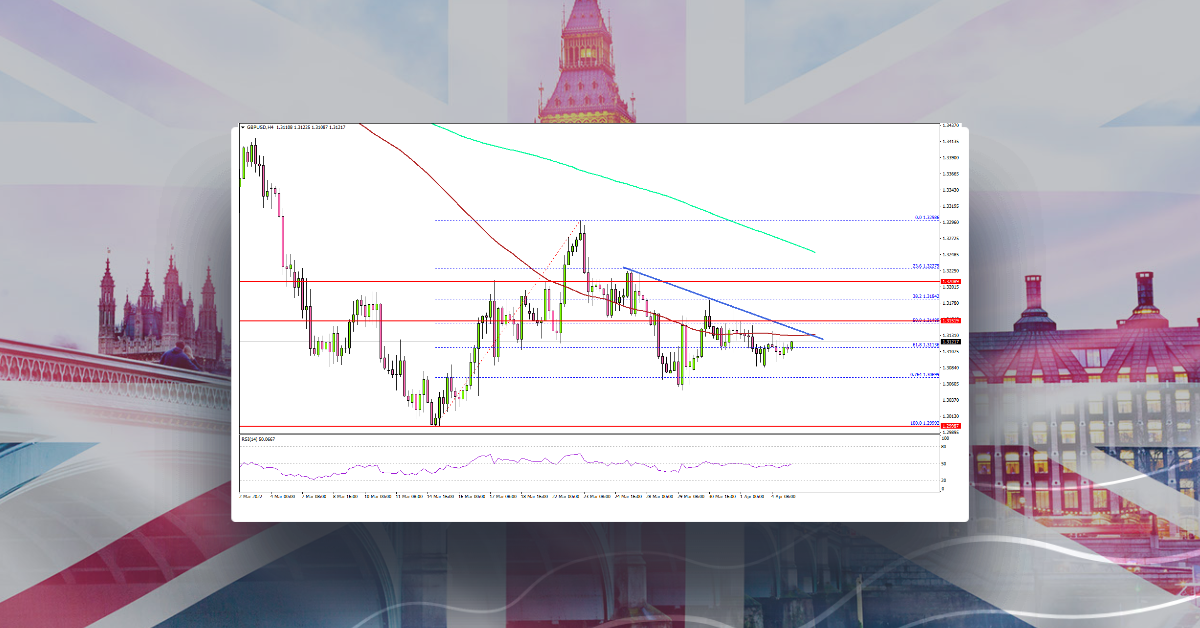Click the 1 Apr 04:00 time axis label

tap(753, 493)
